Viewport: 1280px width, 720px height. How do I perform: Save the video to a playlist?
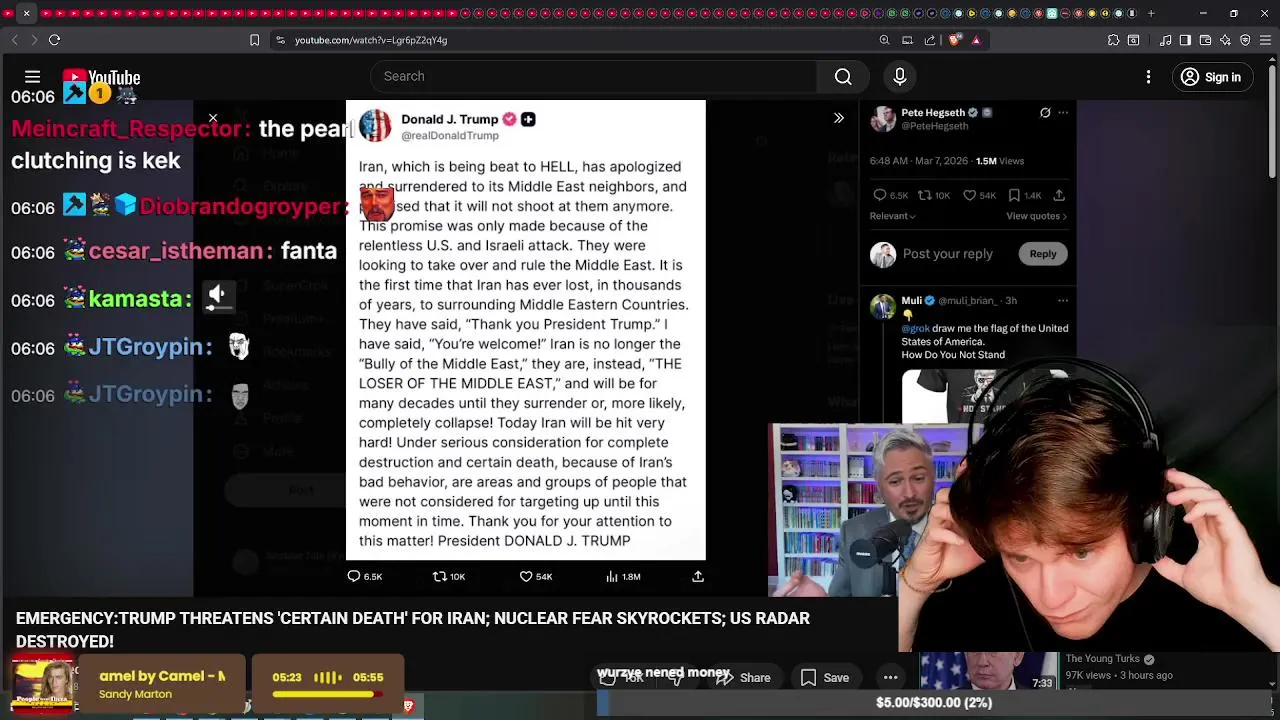tap(825, 678)
